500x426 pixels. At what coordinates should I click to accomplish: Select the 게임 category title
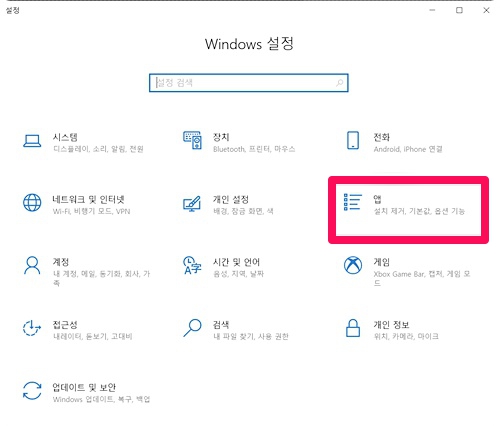(x=381, y=262)
